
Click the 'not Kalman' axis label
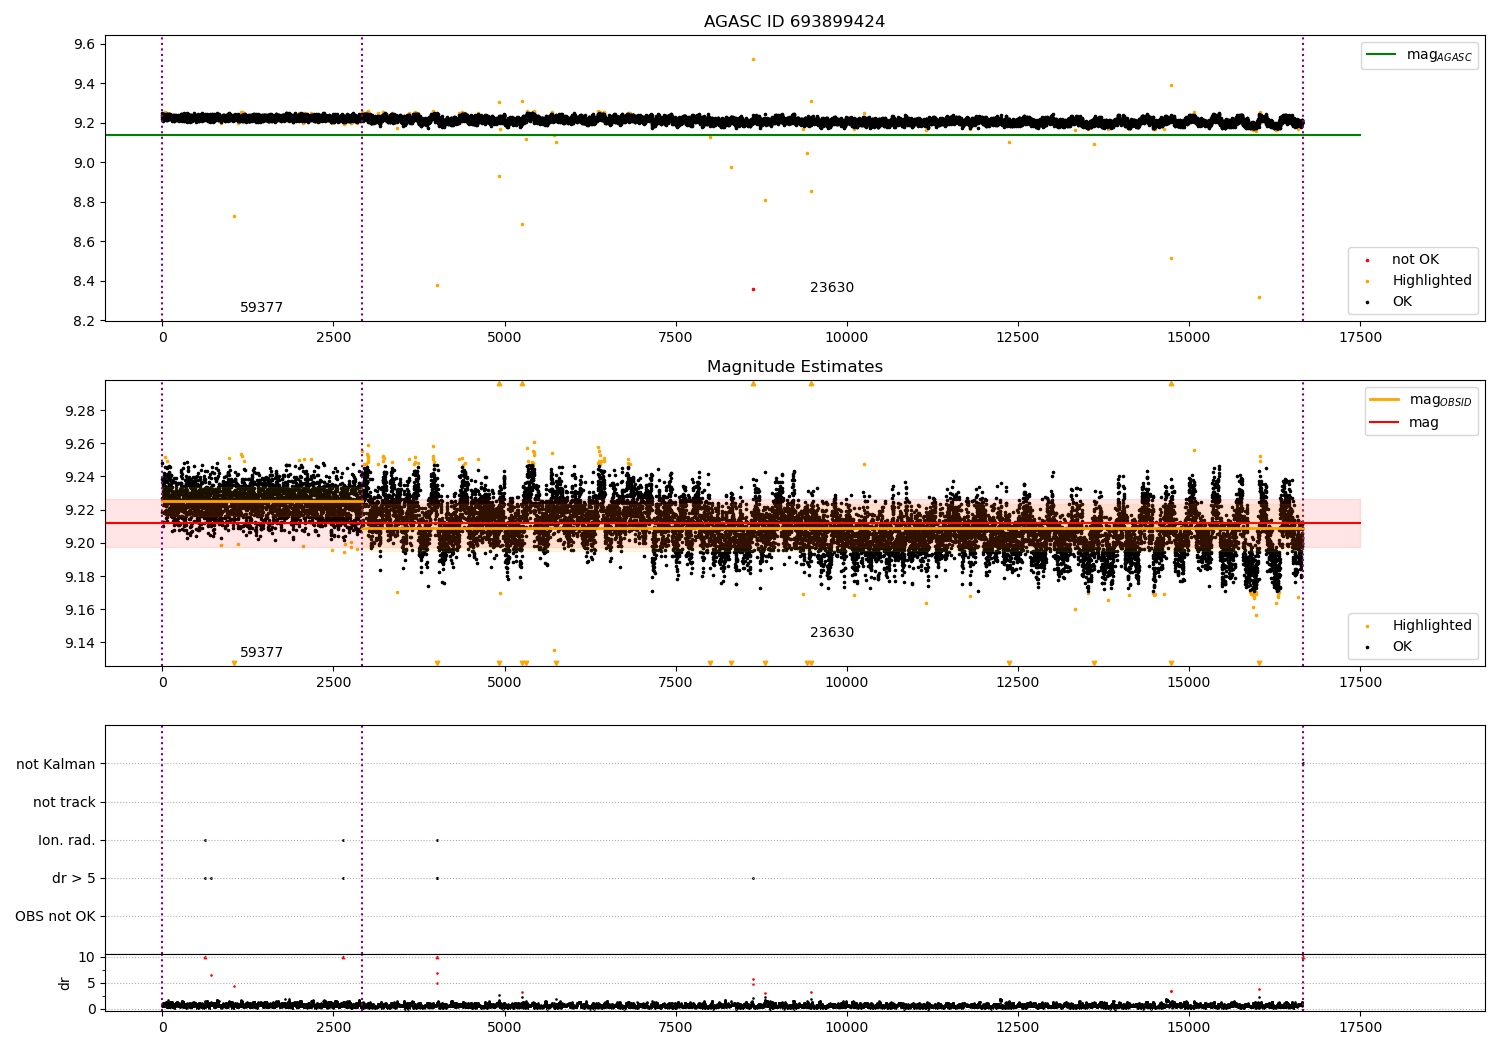pos(56,764)
